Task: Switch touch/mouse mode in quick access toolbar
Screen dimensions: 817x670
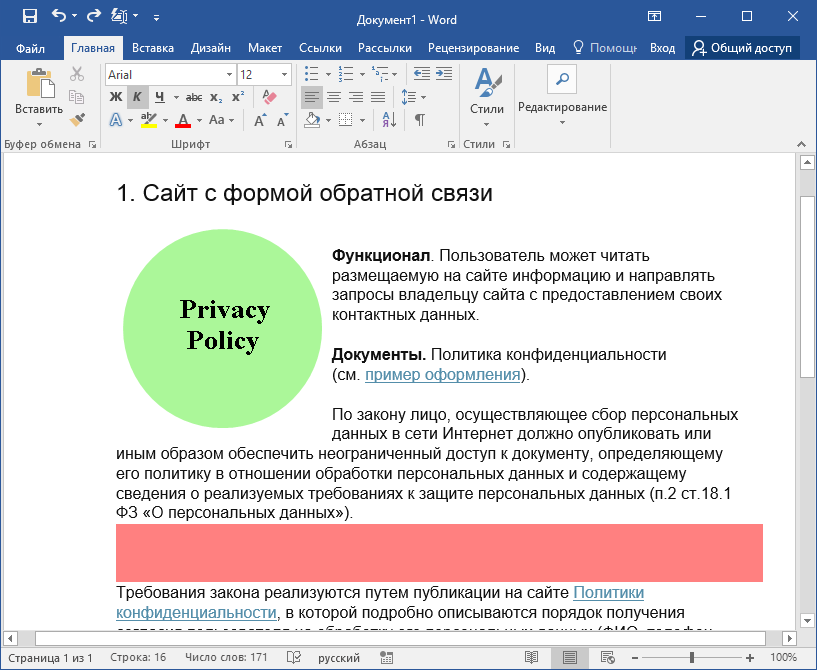Action: click(119, 16)
